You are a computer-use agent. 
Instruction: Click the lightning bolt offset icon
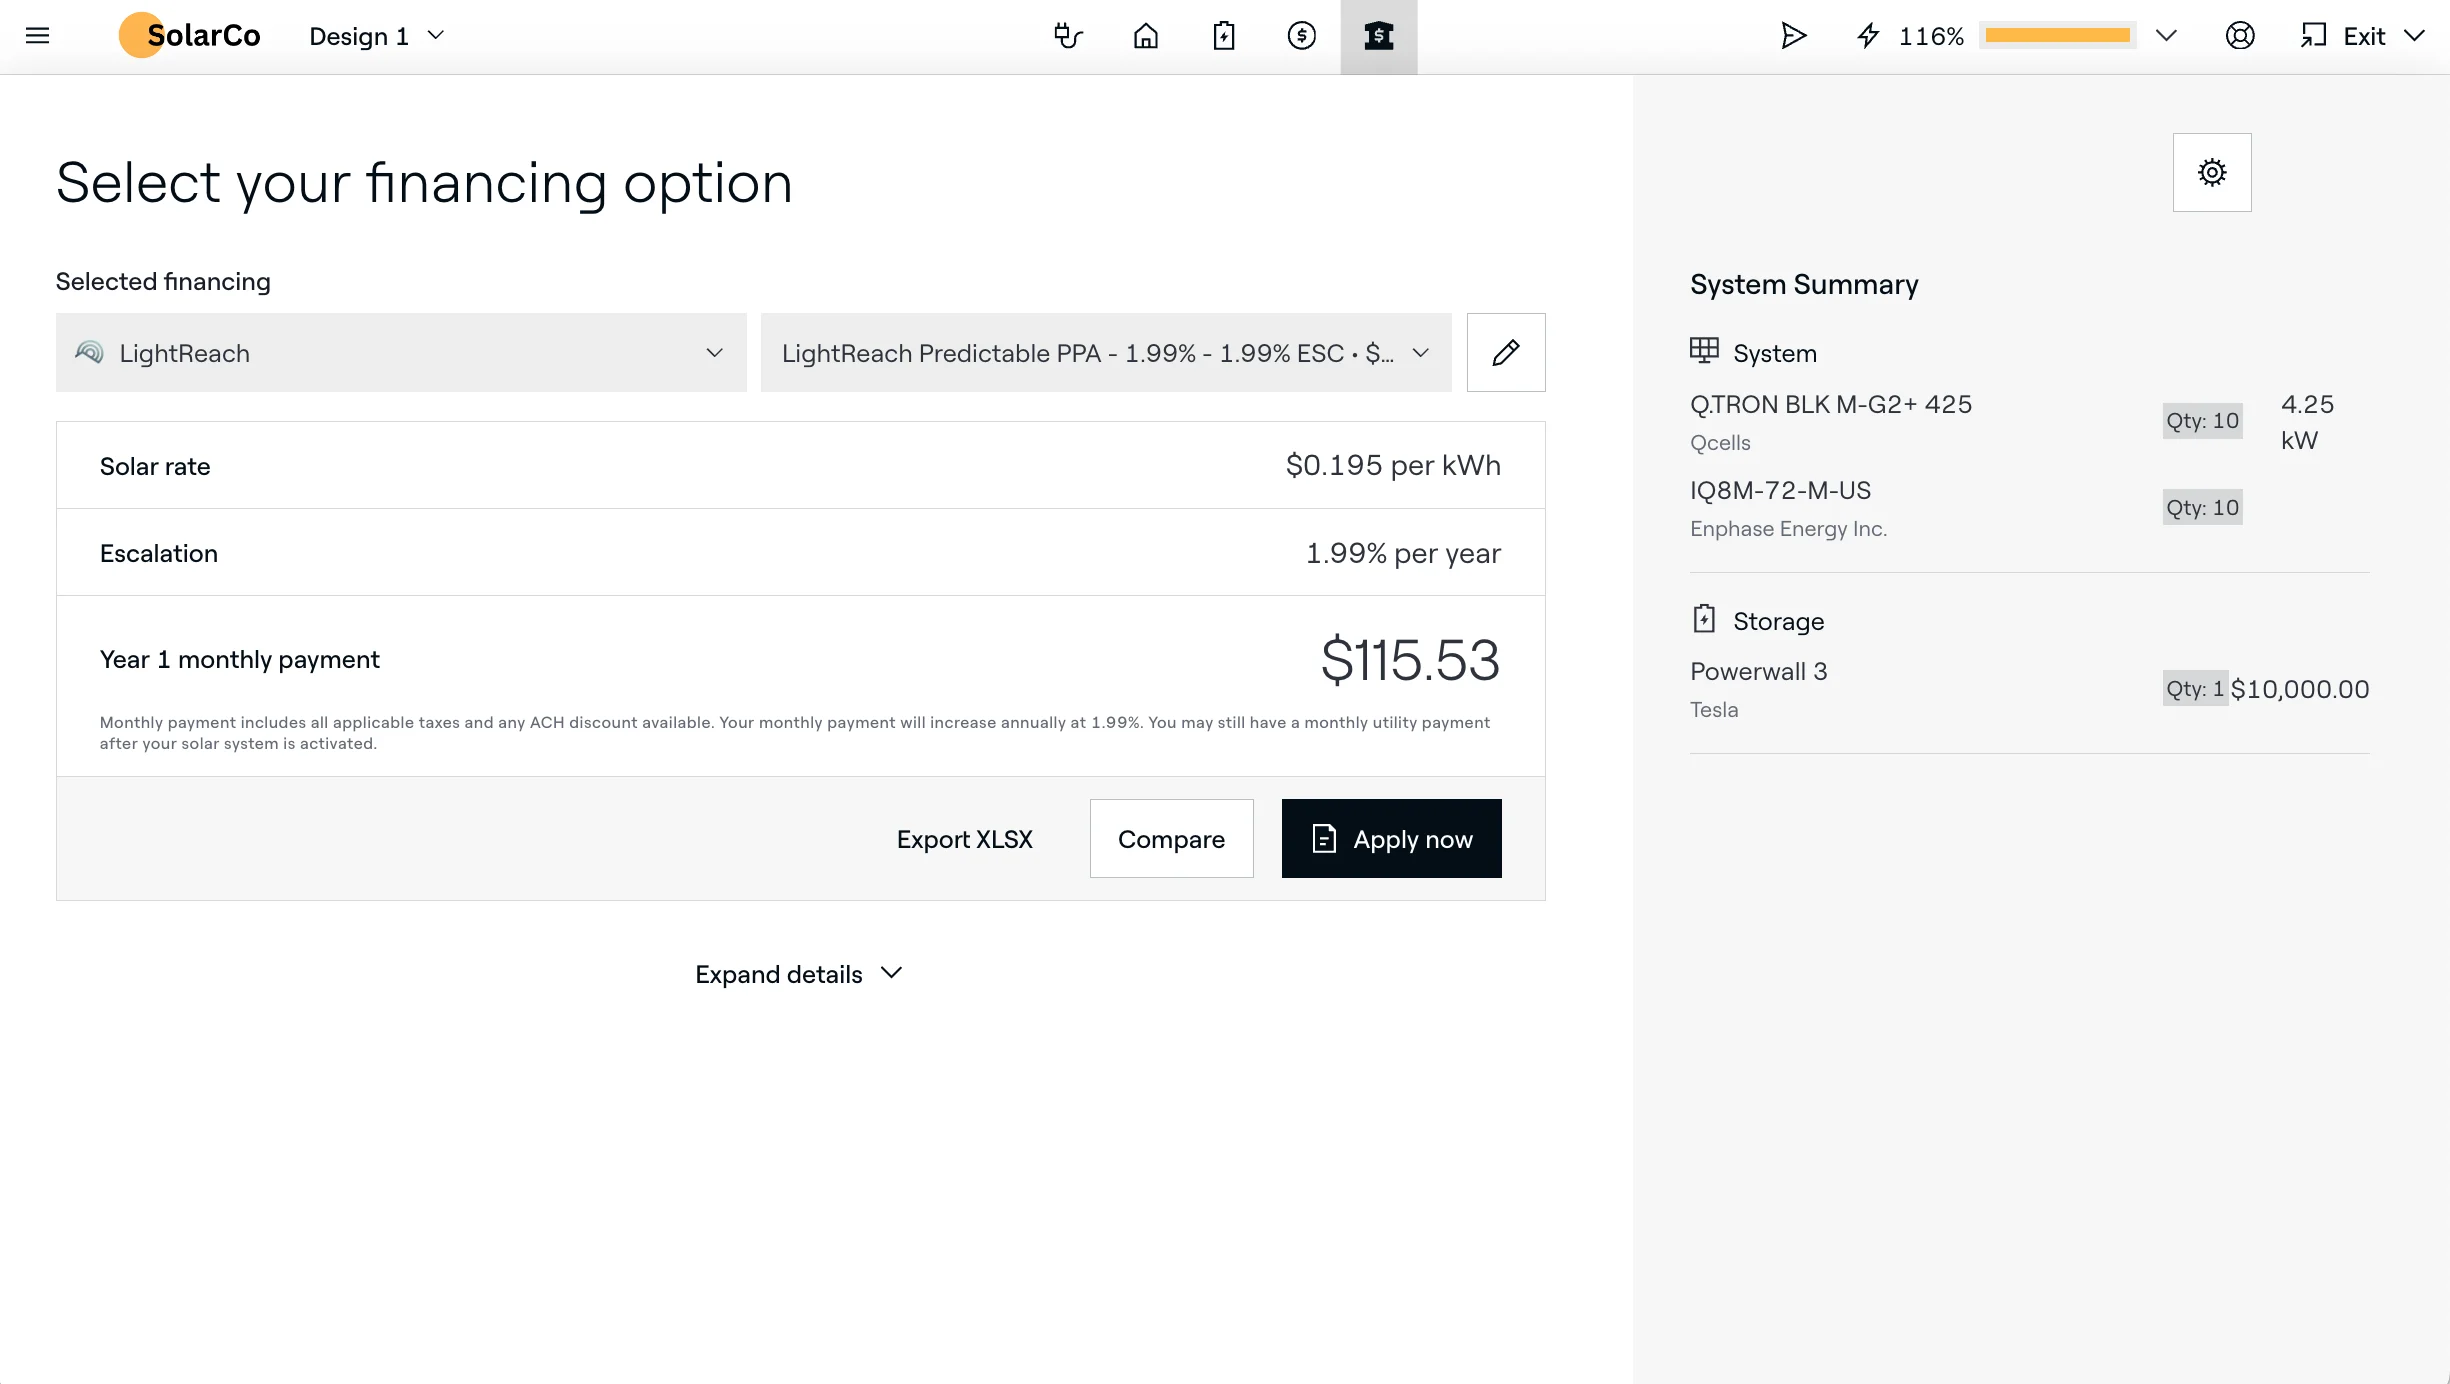pyautogui.click(x=1868, y=36)
